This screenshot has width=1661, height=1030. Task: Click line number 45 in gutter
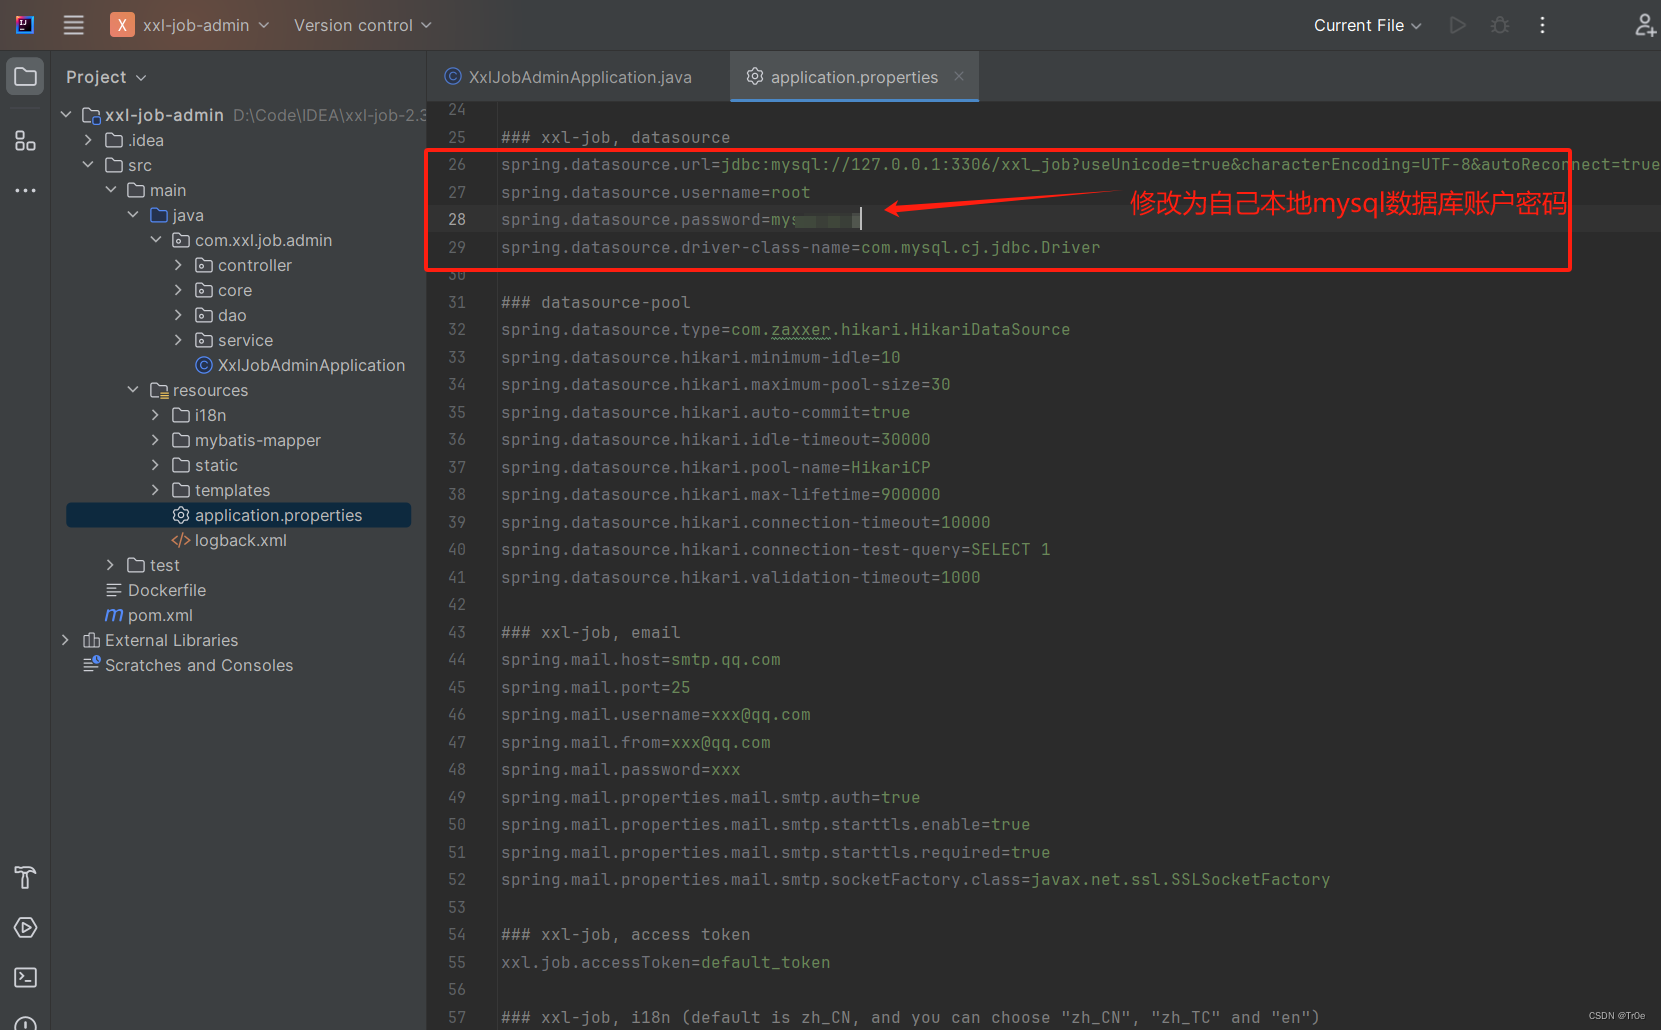click(x=457, y=687)
